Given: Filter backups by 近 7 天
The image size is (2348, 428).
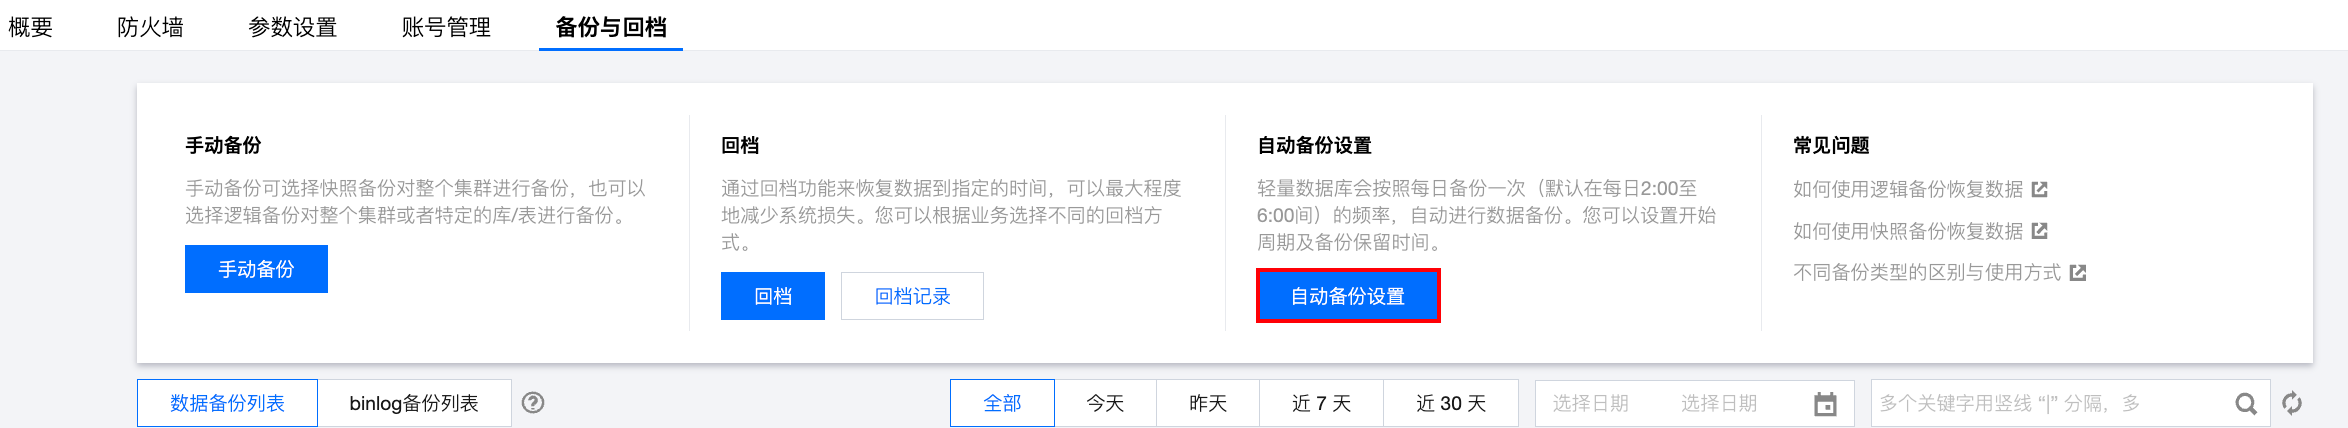Looking at the screenshot, I should (1321, 403).
